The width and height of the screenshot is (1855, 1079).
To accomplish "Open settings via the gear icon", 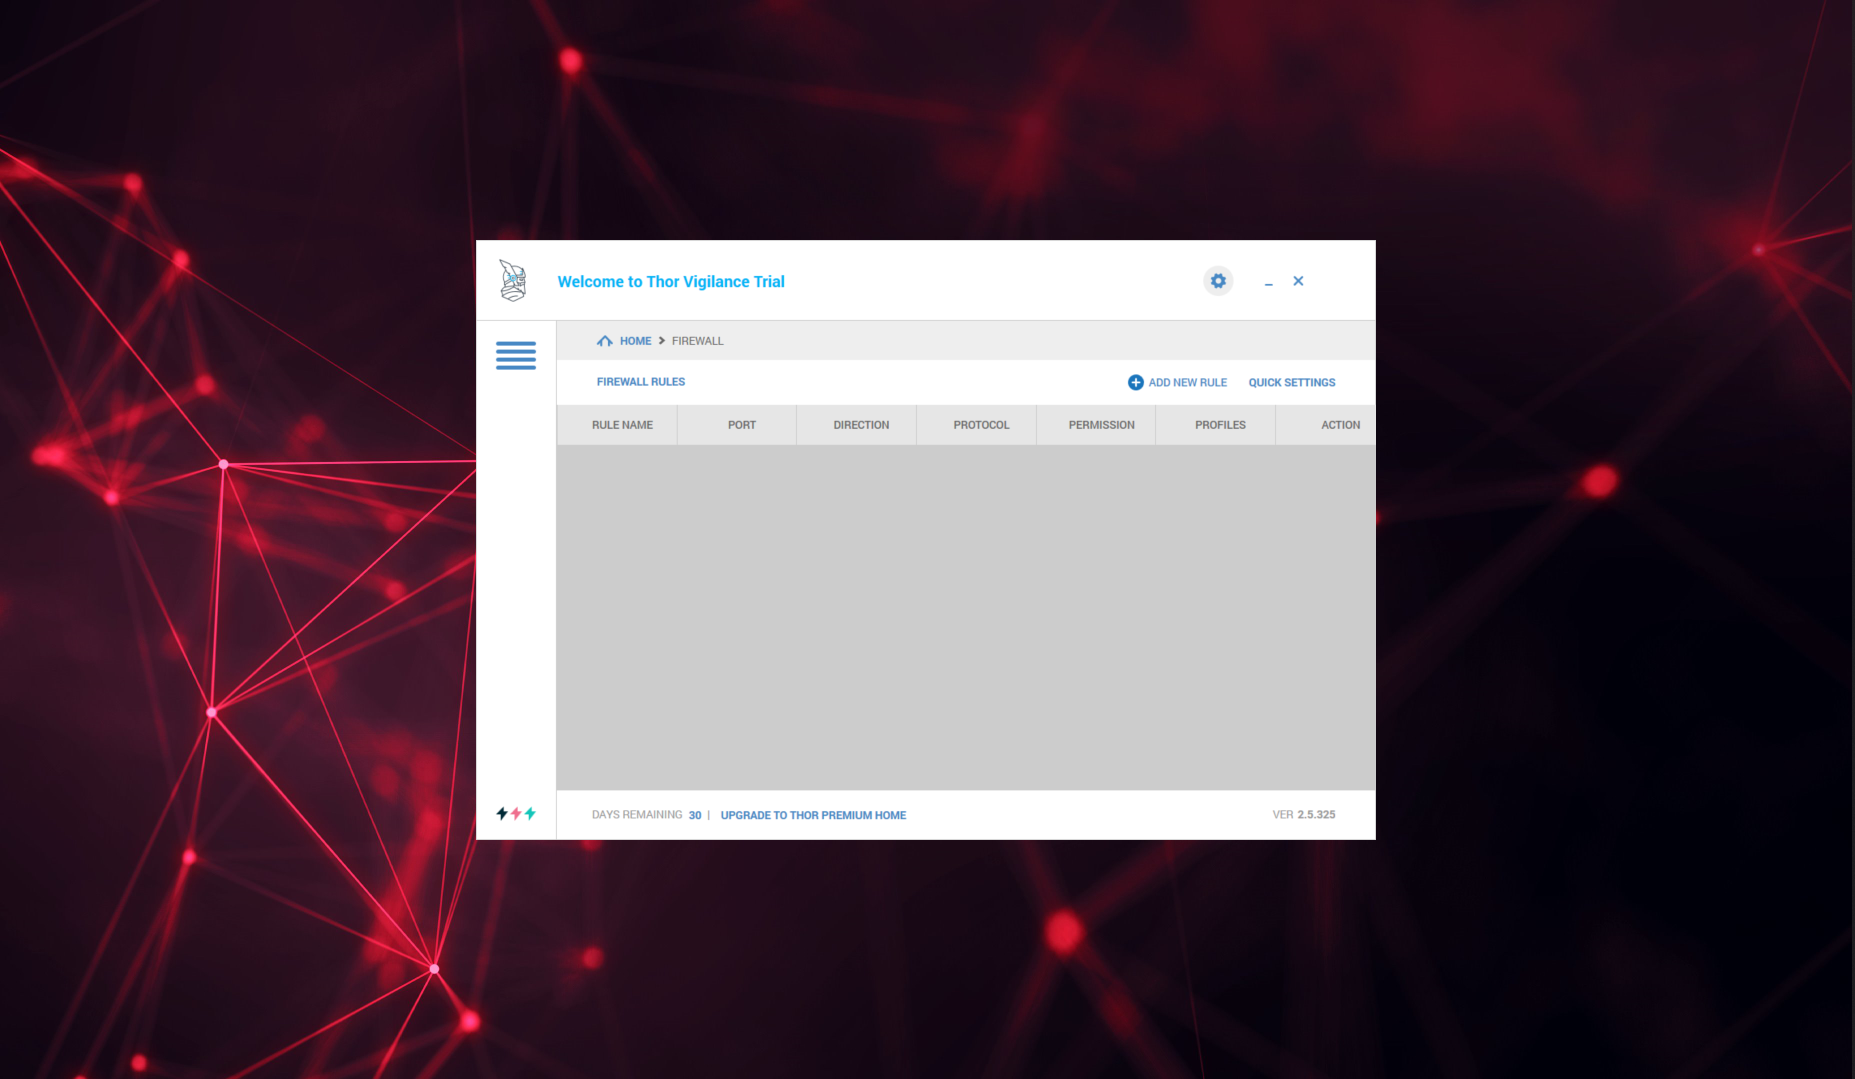I will coord(1218,281).
